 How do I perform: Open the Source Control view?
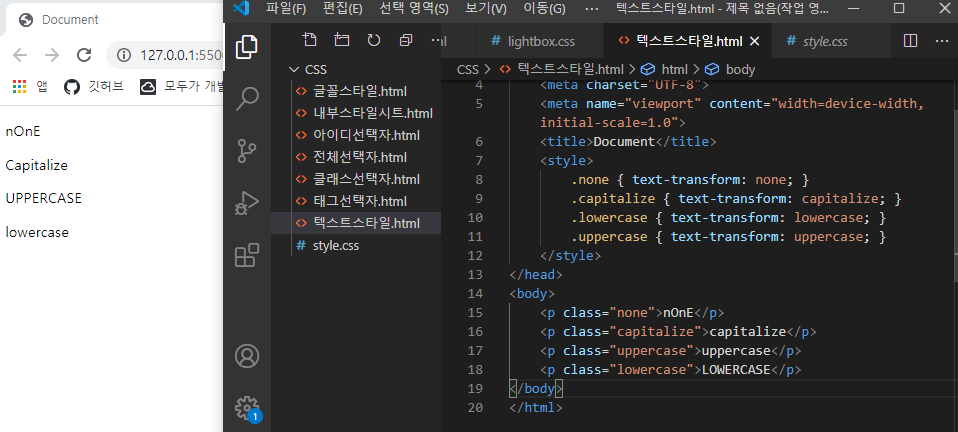click(x=247, y=150)
